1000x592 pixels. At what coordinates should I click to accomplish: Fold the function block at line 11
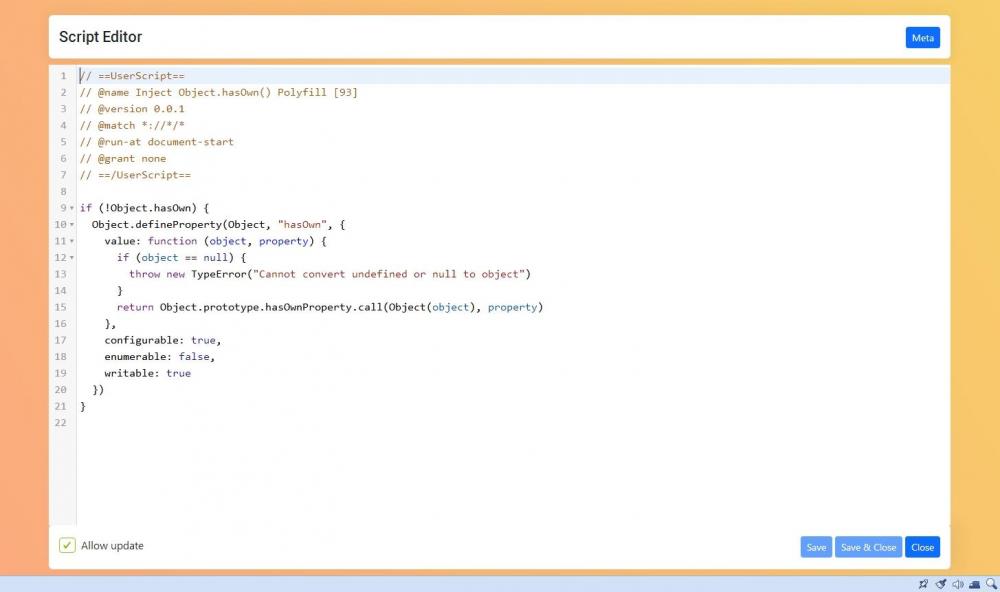click(x=72, y=241)
